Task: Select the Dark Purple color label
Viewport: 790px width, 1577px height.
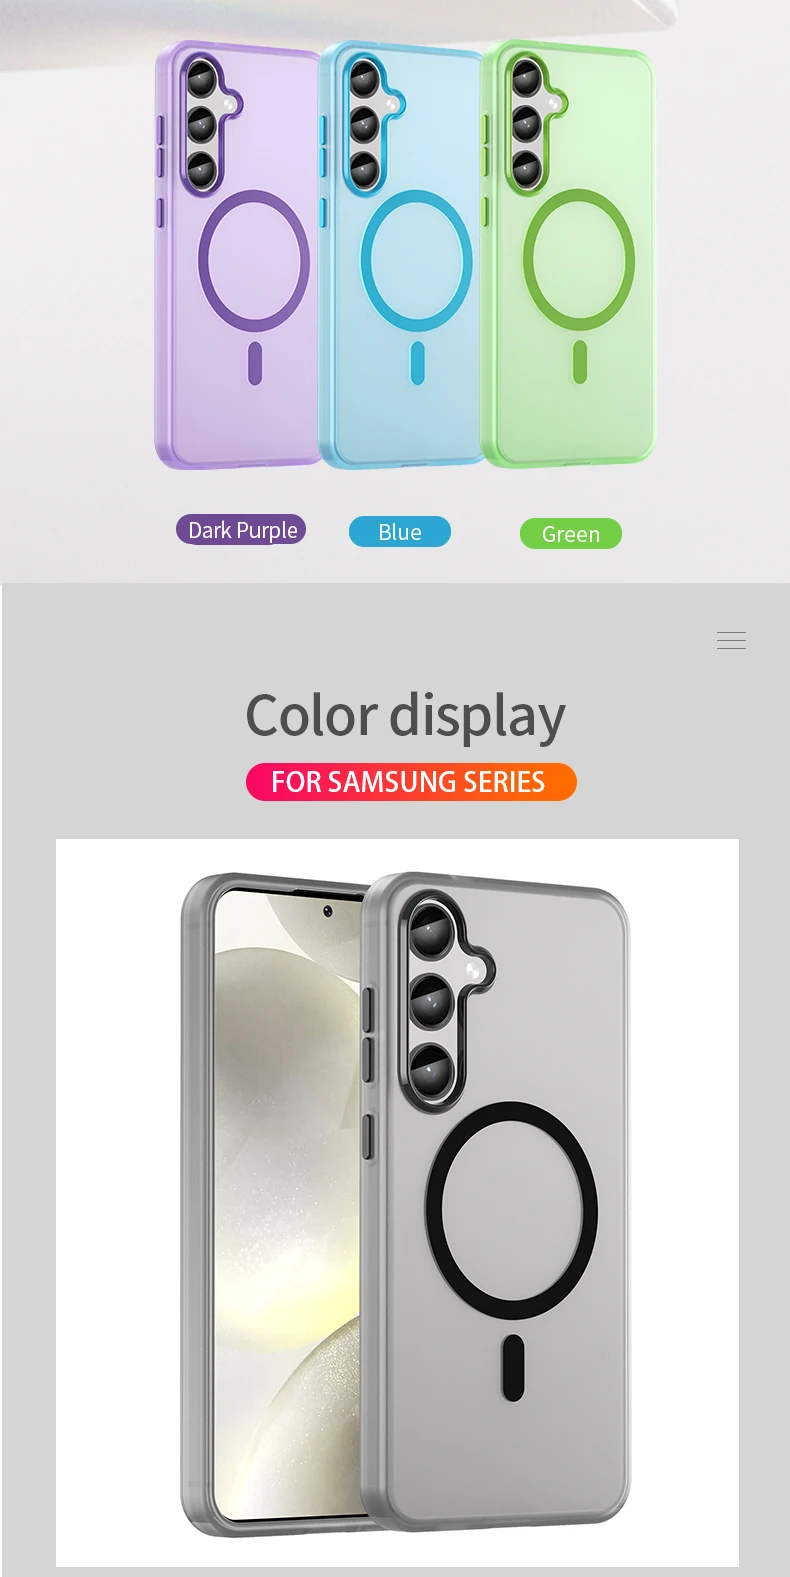Action: 241,530
